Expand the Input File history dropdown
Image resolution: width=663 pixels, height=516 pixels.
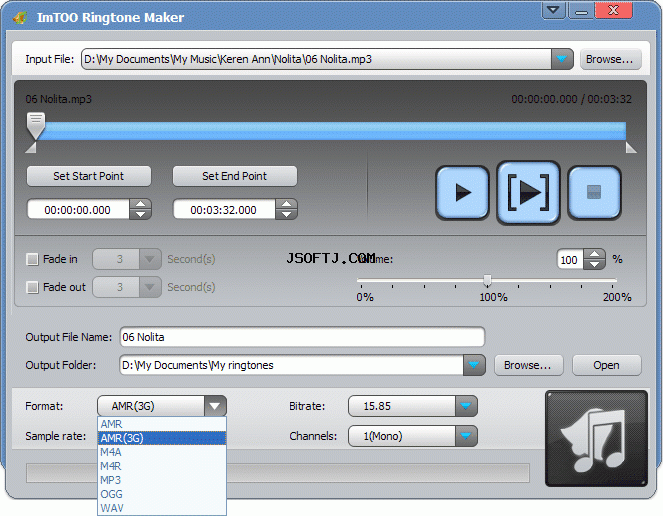tap(562, 59)
